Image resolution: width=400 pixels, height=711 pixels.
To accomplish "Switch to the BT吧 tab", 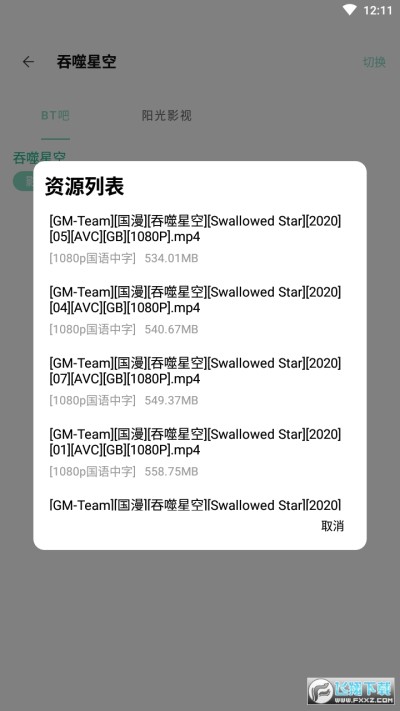I will point(55,116).
